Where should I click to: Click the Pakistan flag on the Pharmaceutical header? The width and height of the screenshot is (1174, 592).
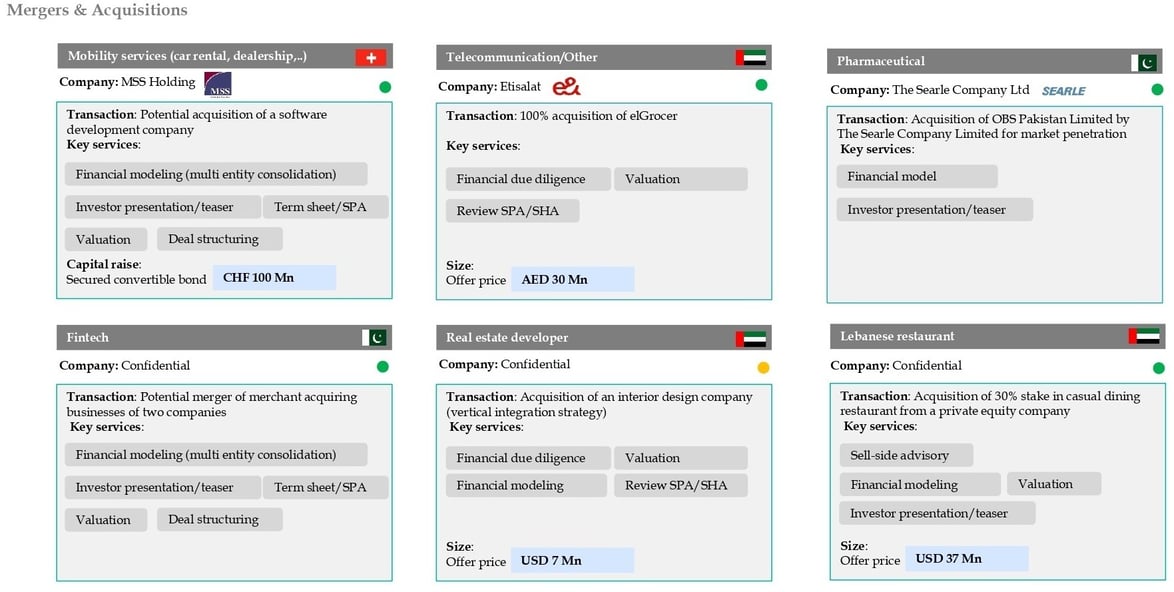pos(1144,63)
